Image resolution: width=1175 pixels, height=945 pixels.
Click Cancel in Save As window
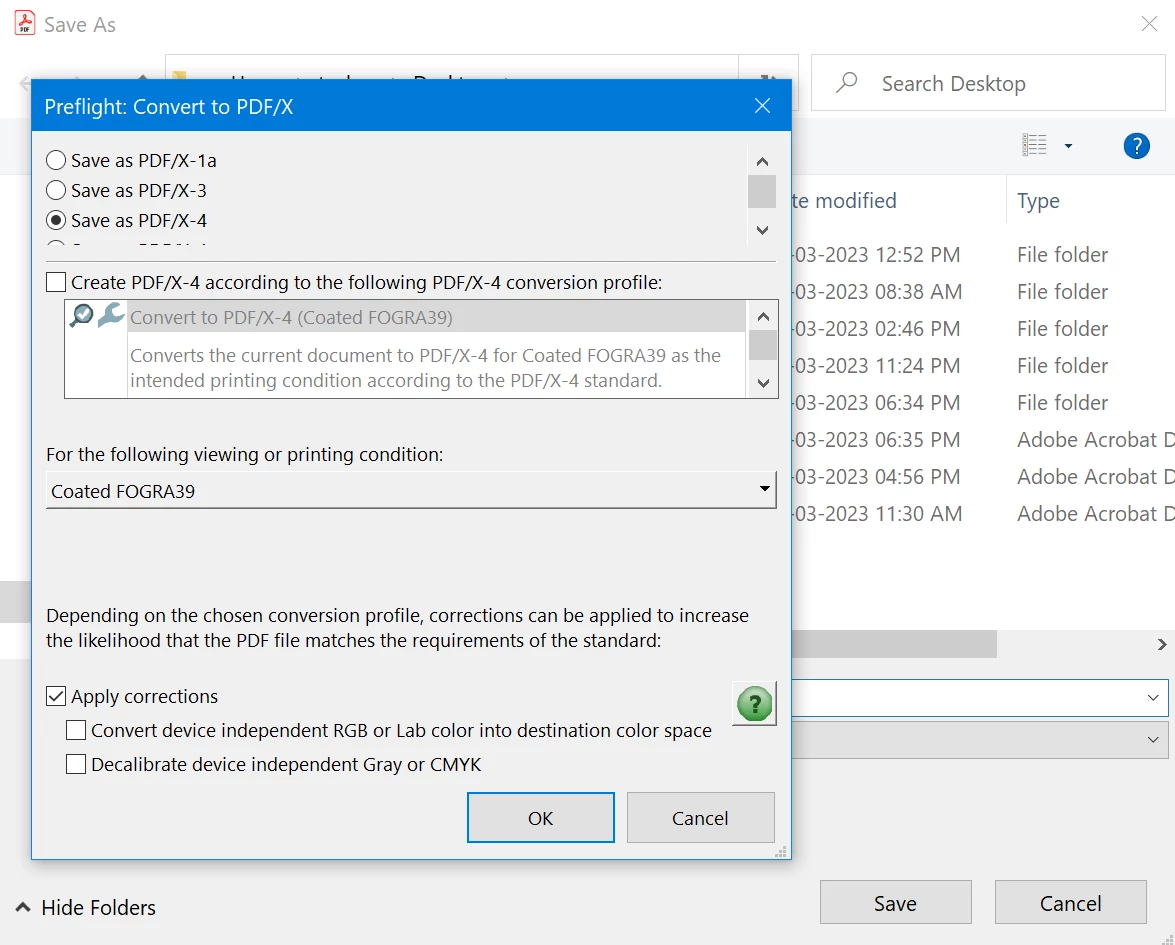(x=1070, y=903)
